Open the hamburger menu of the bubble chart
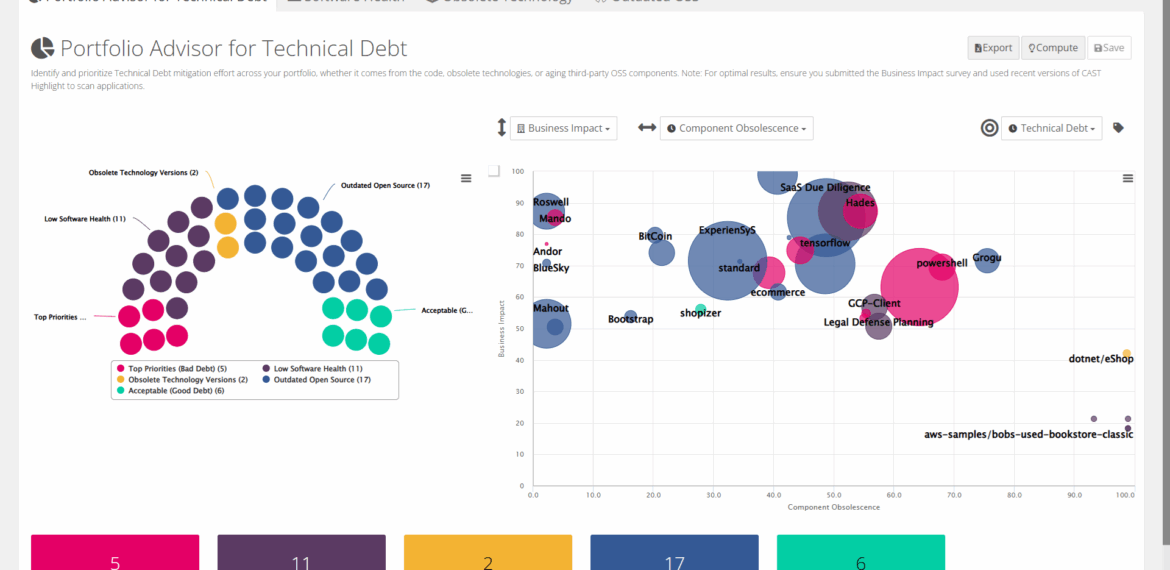Screen dimensions: 1170x570 [1128, 178]
